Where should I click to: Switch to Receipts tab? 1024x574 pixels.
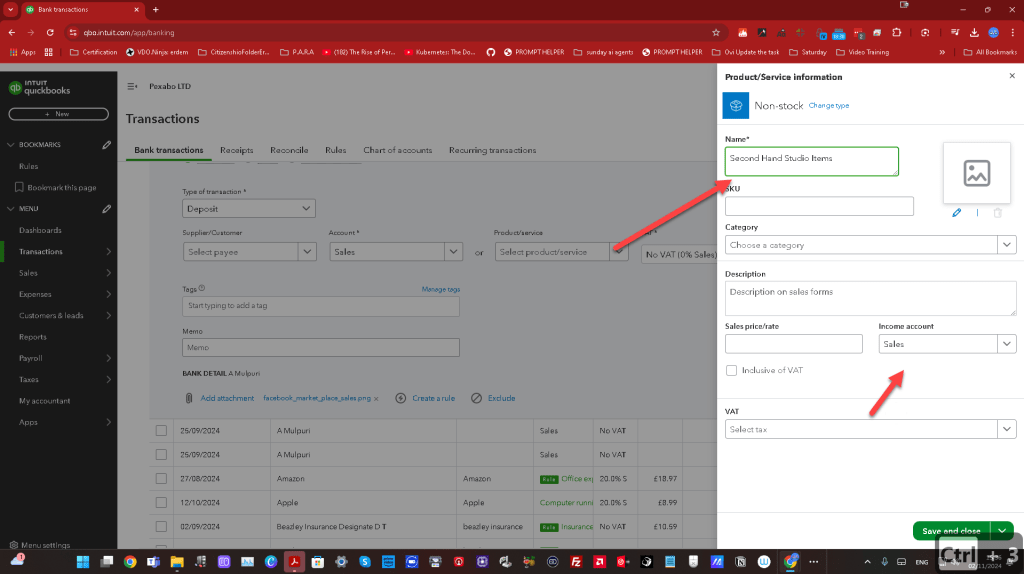coord(236,150)
